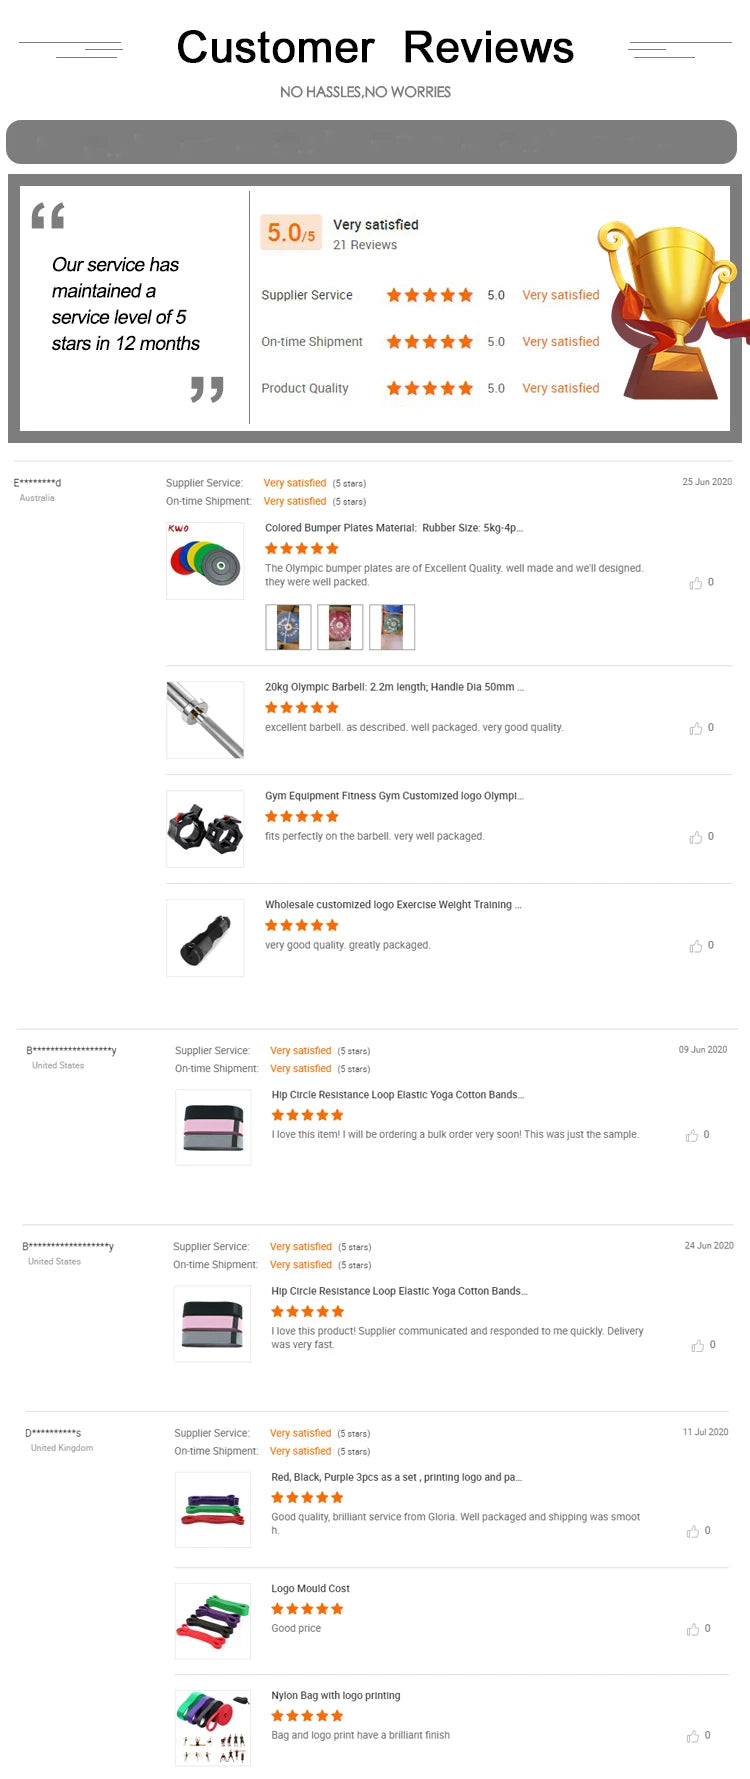The image size is (750, 1779).
Task: Like the Red, Black, Purple 3pcs set review
Action: tap(692, 1530)
